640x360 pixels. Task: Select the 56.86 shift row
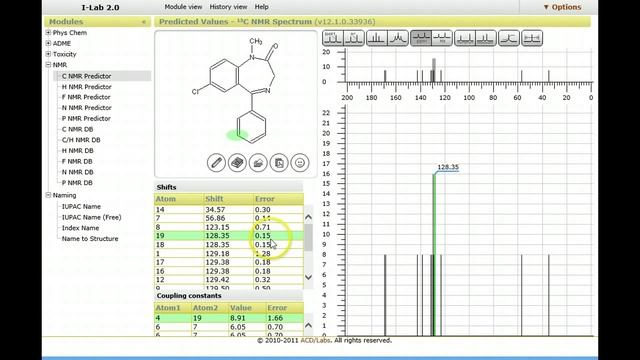[229, 218]
